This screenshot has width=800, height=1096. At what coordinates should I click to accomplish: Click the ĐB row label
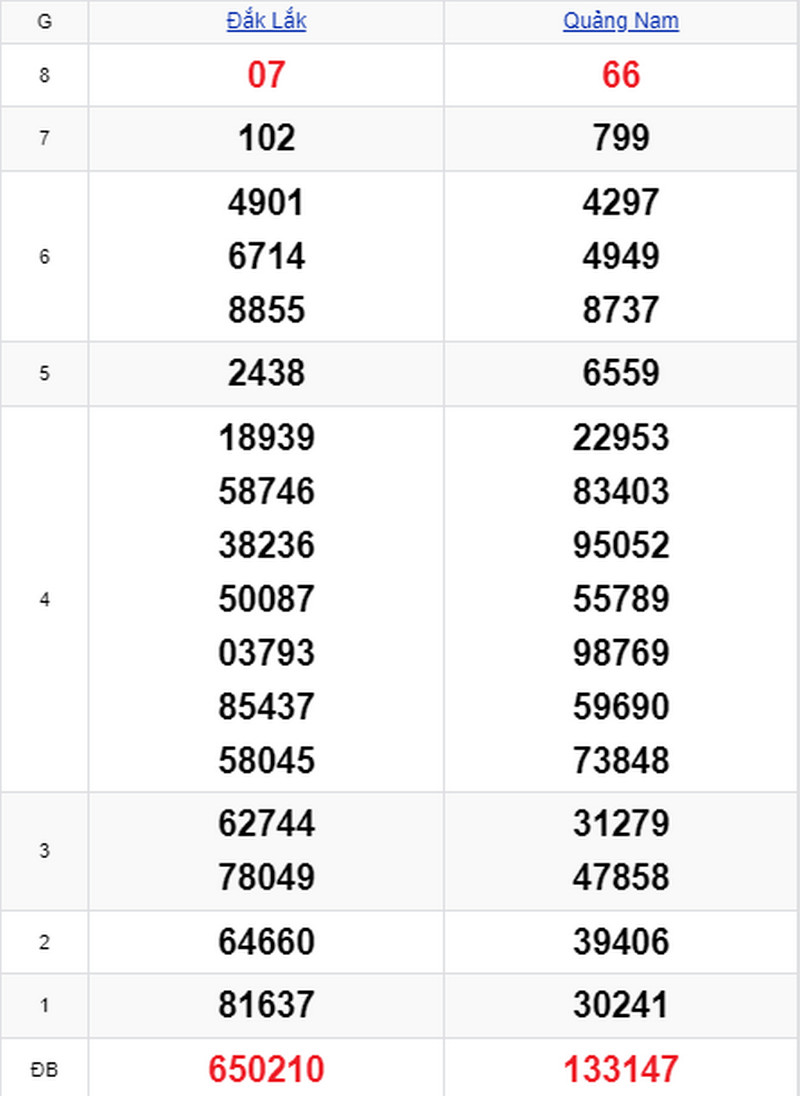[44, 1069]
